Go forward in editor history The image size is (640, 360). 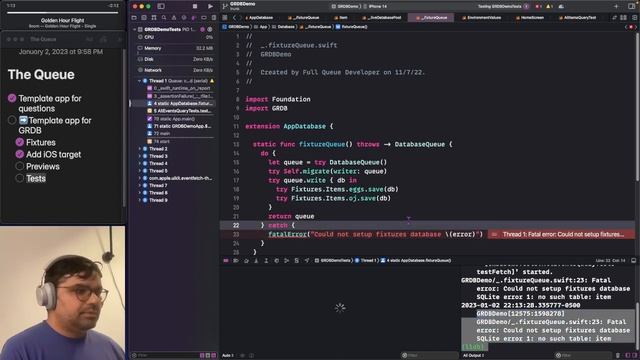pyautogui.click(x=240, y=18)
